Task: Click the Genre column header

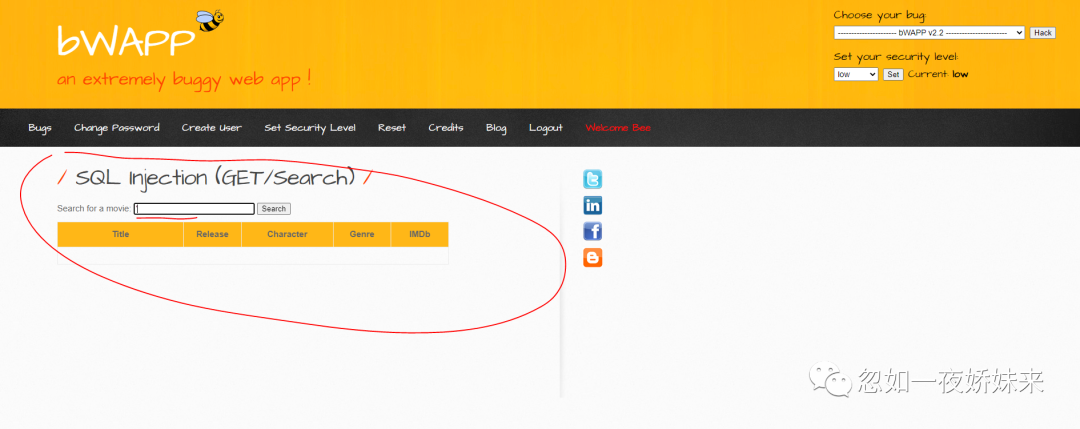Action: pyautogui.click(x=362, y=234)
